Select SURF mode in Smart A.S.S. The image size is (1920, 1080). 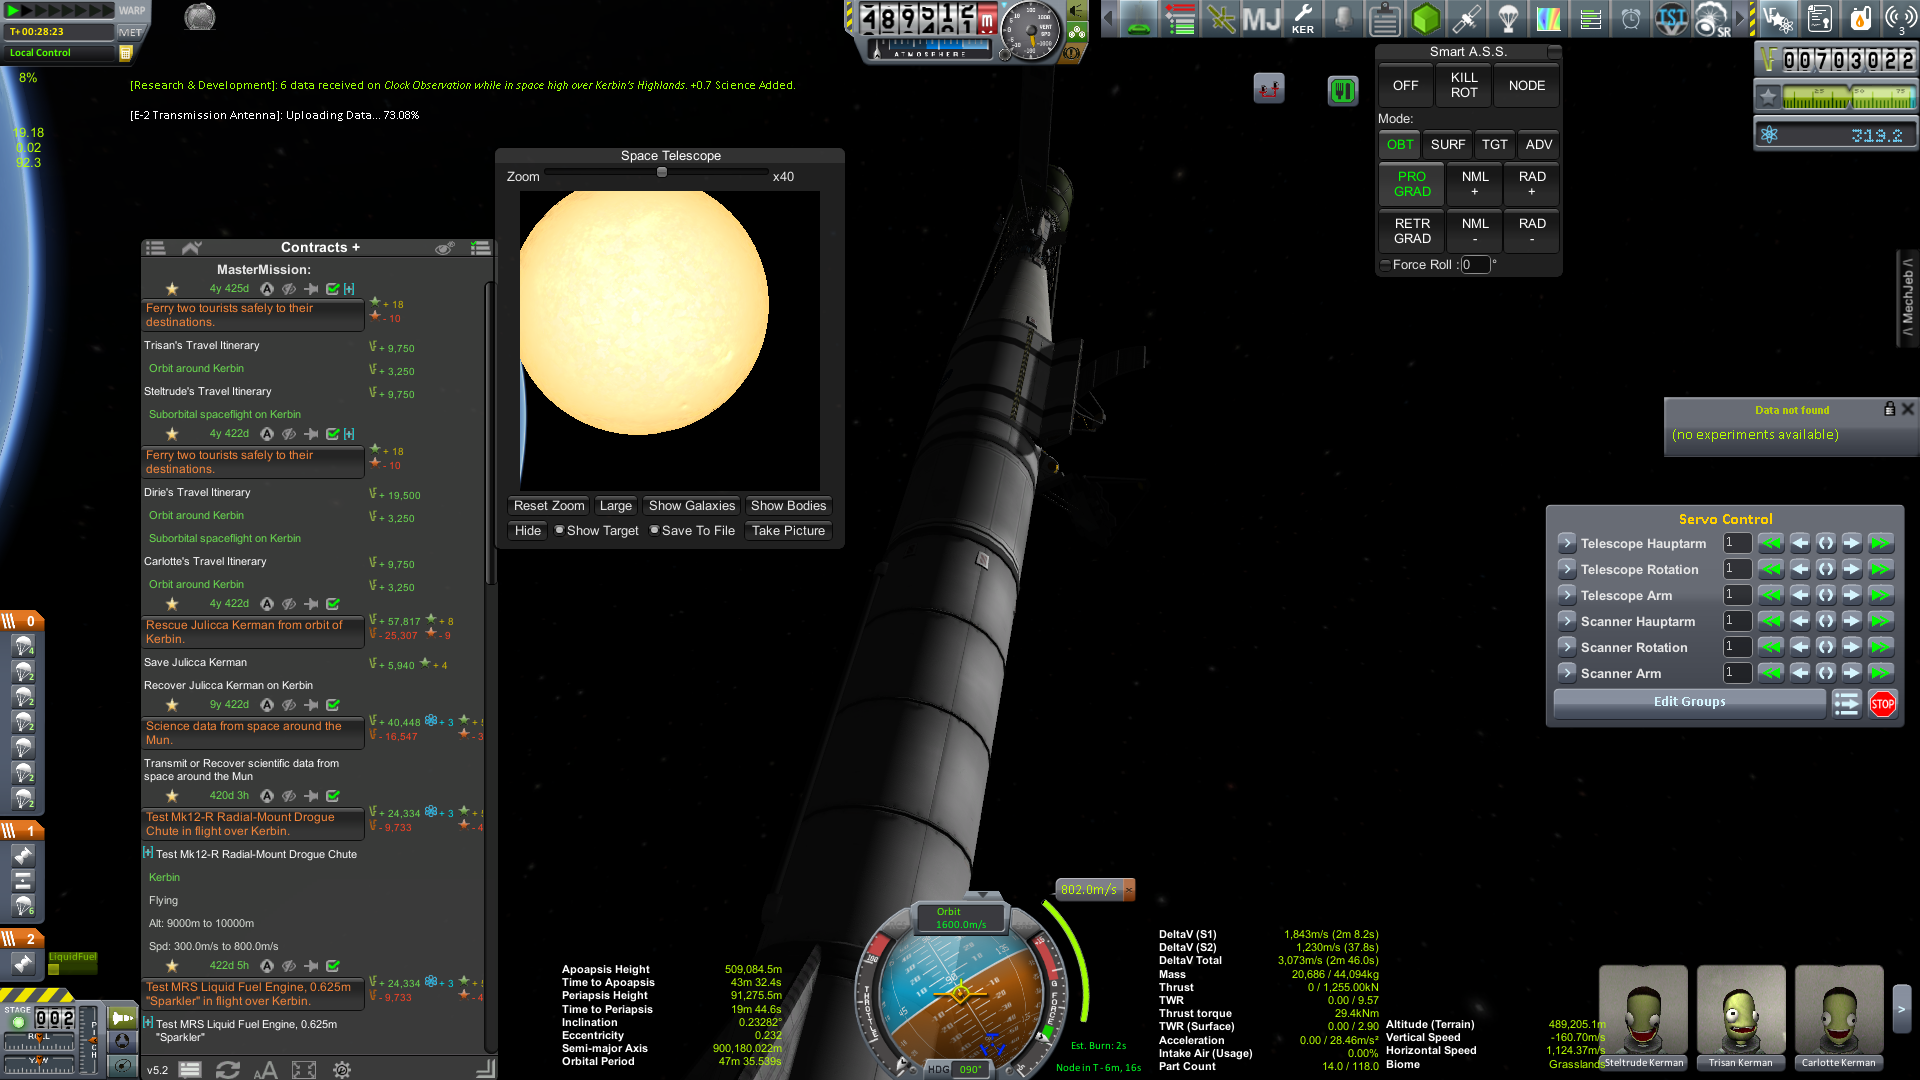pos(1447,145)
